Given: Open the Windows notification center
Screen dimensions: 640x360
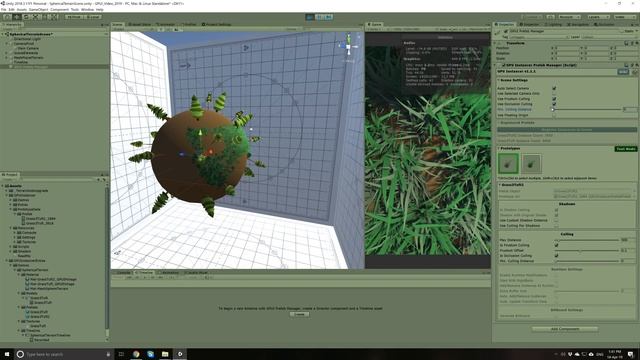Looking at the screenshot, I should point(631,354).
